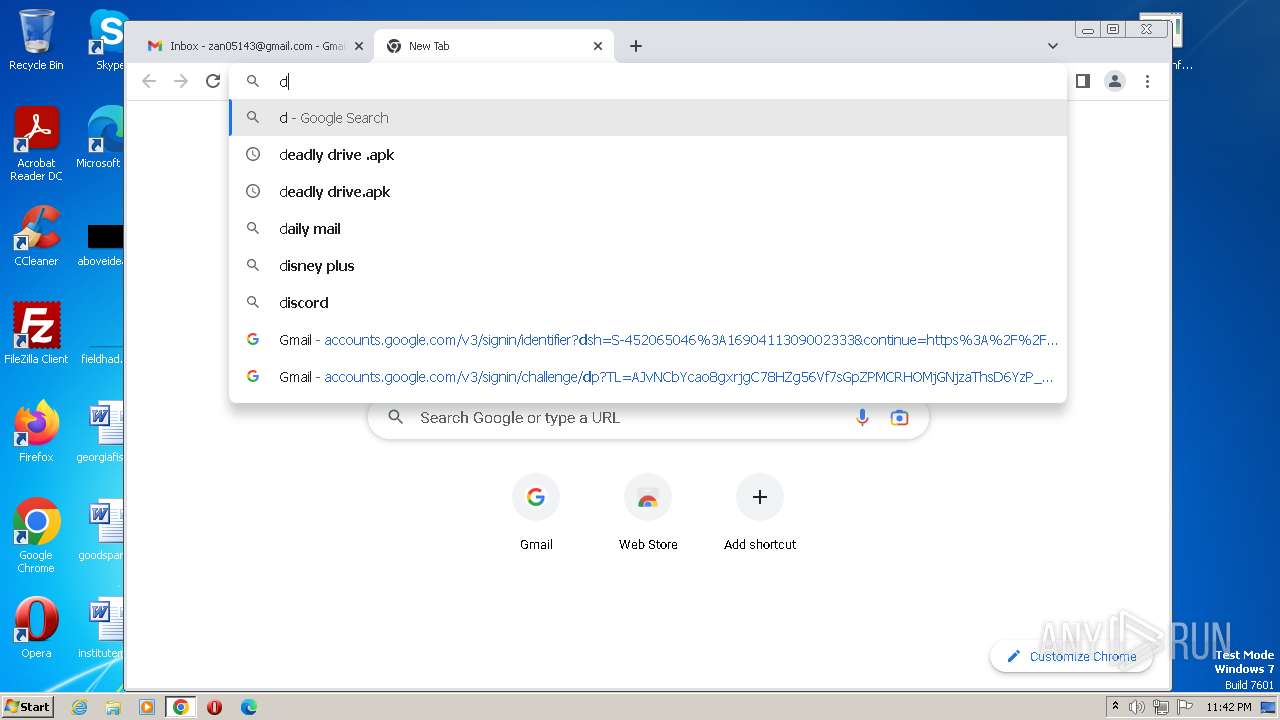Viewport: 1280px width, 720px height.
Task: Choose the 'deadly drive .apk' history suggestion
Action: click(648, 155)
